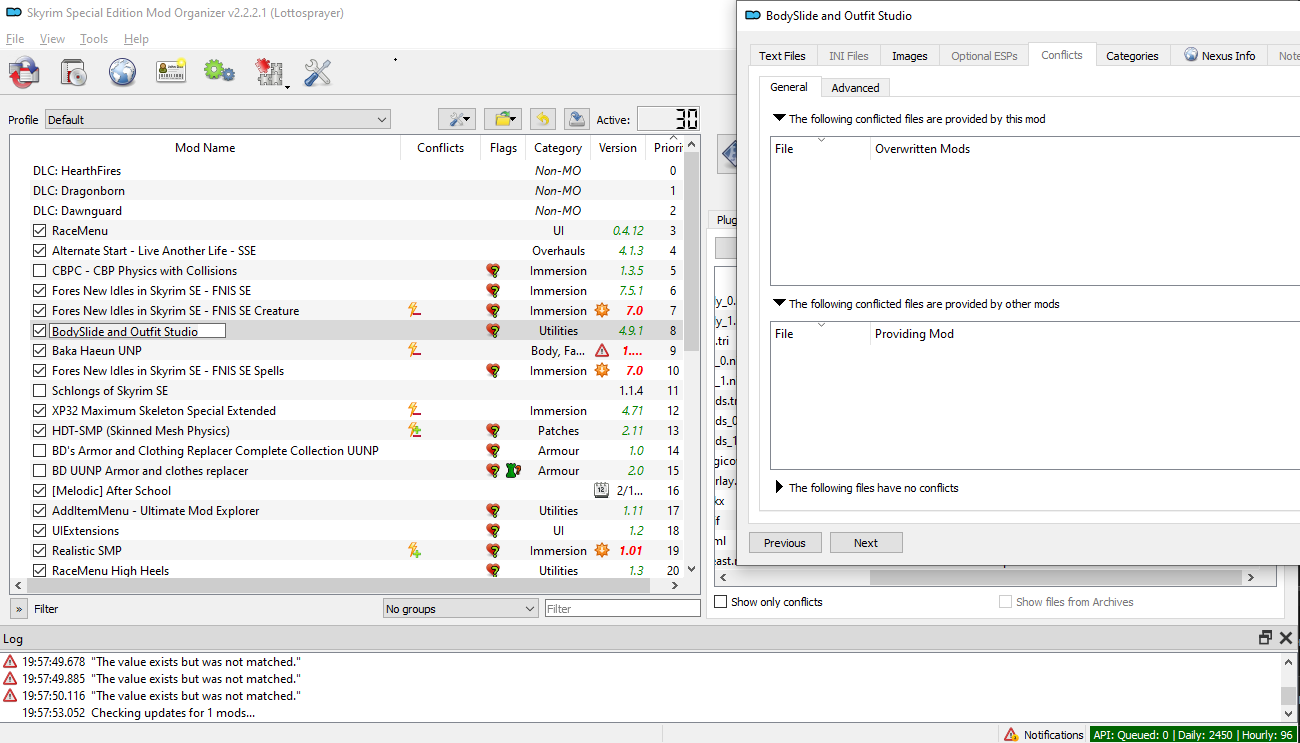This screenshot has height=743, width=1300.
Task: Open the Tools menu
Action: 94,39
